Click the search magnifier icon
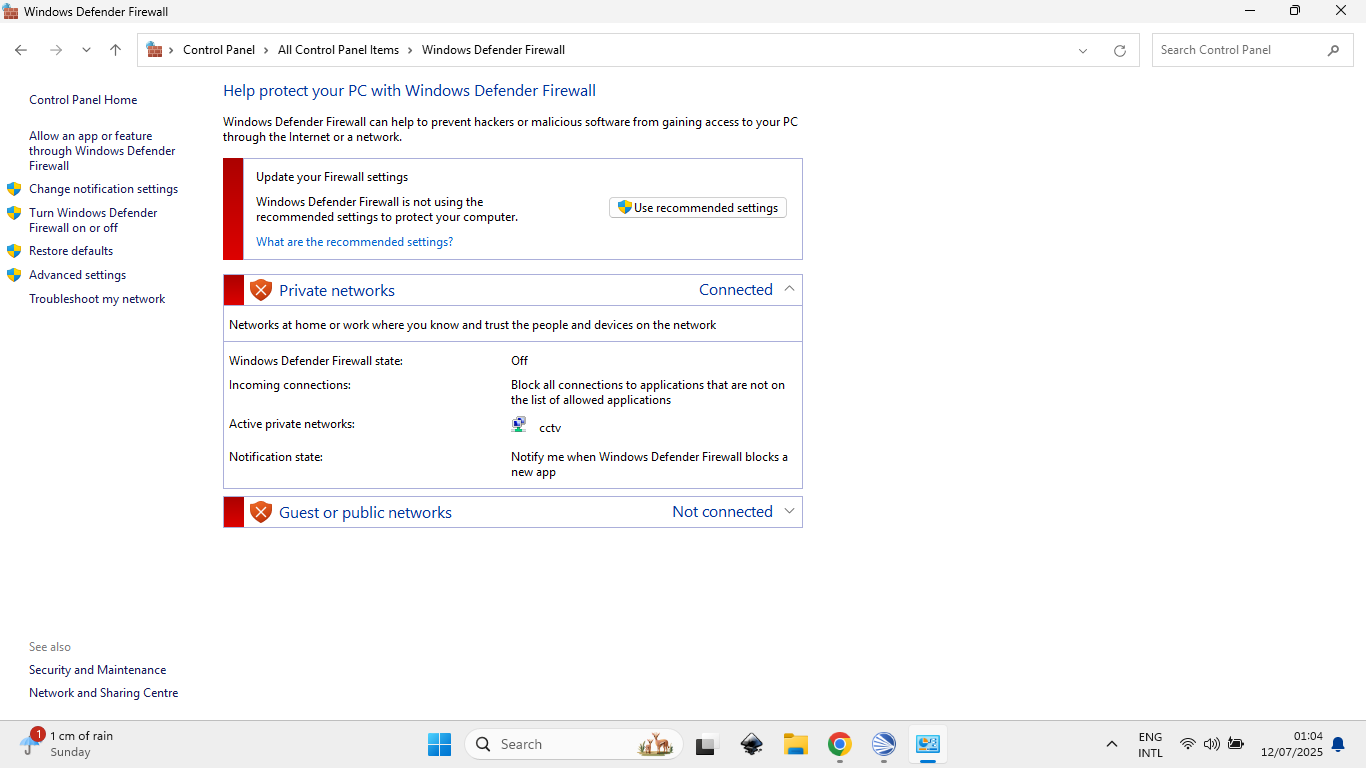Screen dimensions: 1366x768 (x=1333, y=50)
